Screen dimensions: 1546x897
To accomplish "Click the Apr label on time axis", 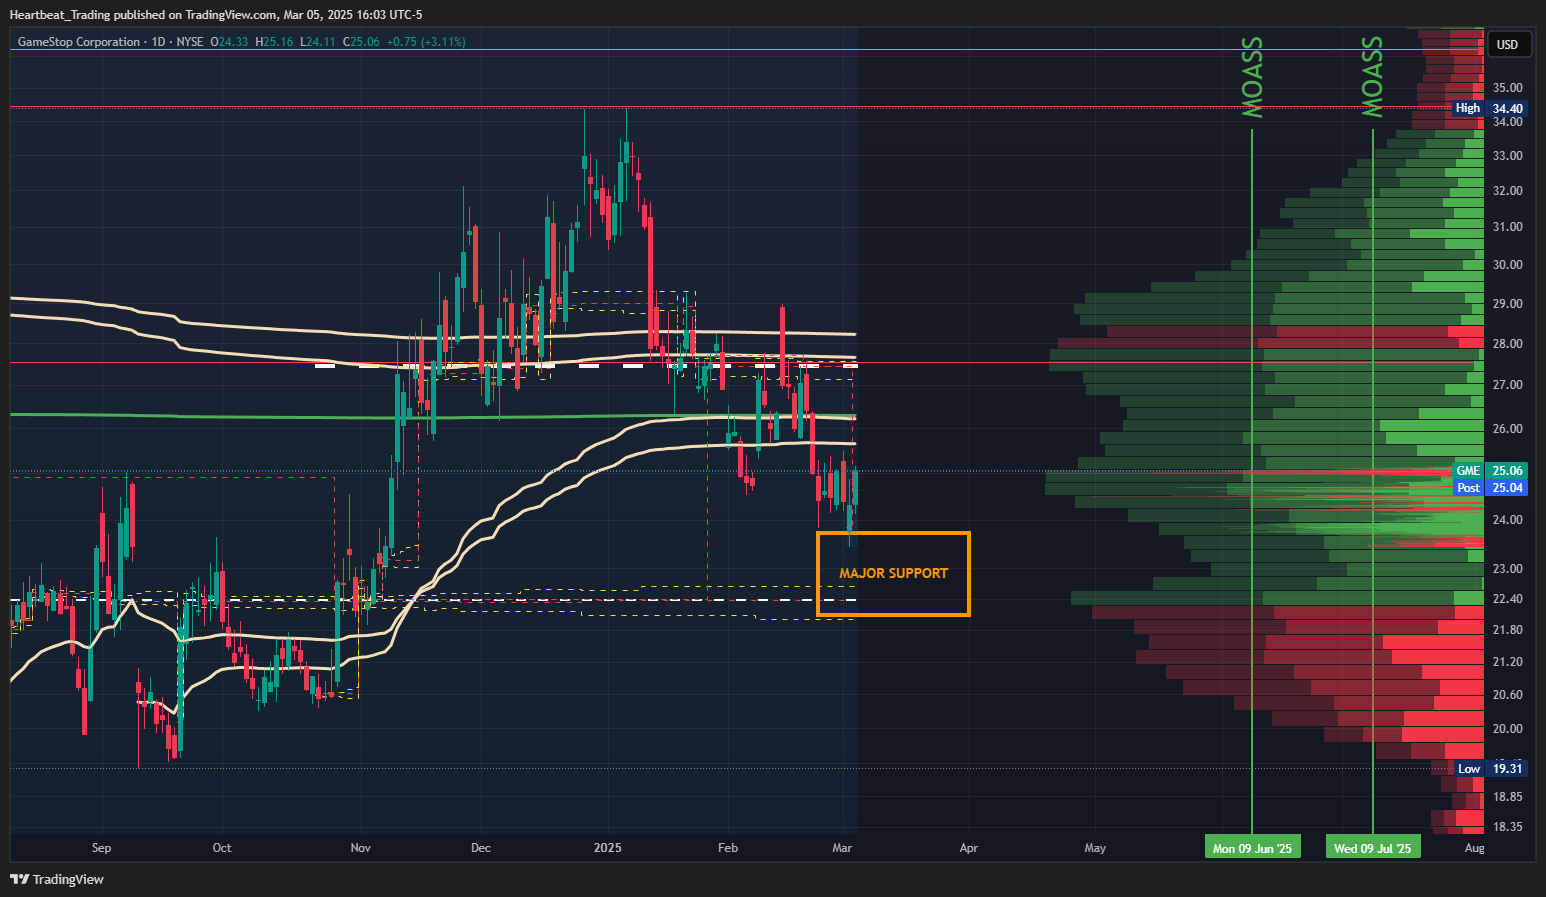I will pyautogui.click(x=969, y=848).
